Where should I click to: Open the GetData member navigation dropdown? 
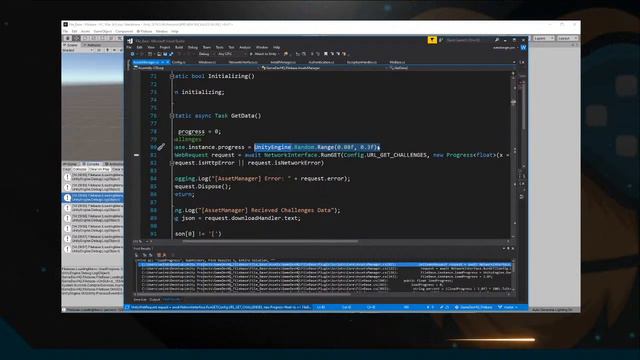tap(449, 68)
